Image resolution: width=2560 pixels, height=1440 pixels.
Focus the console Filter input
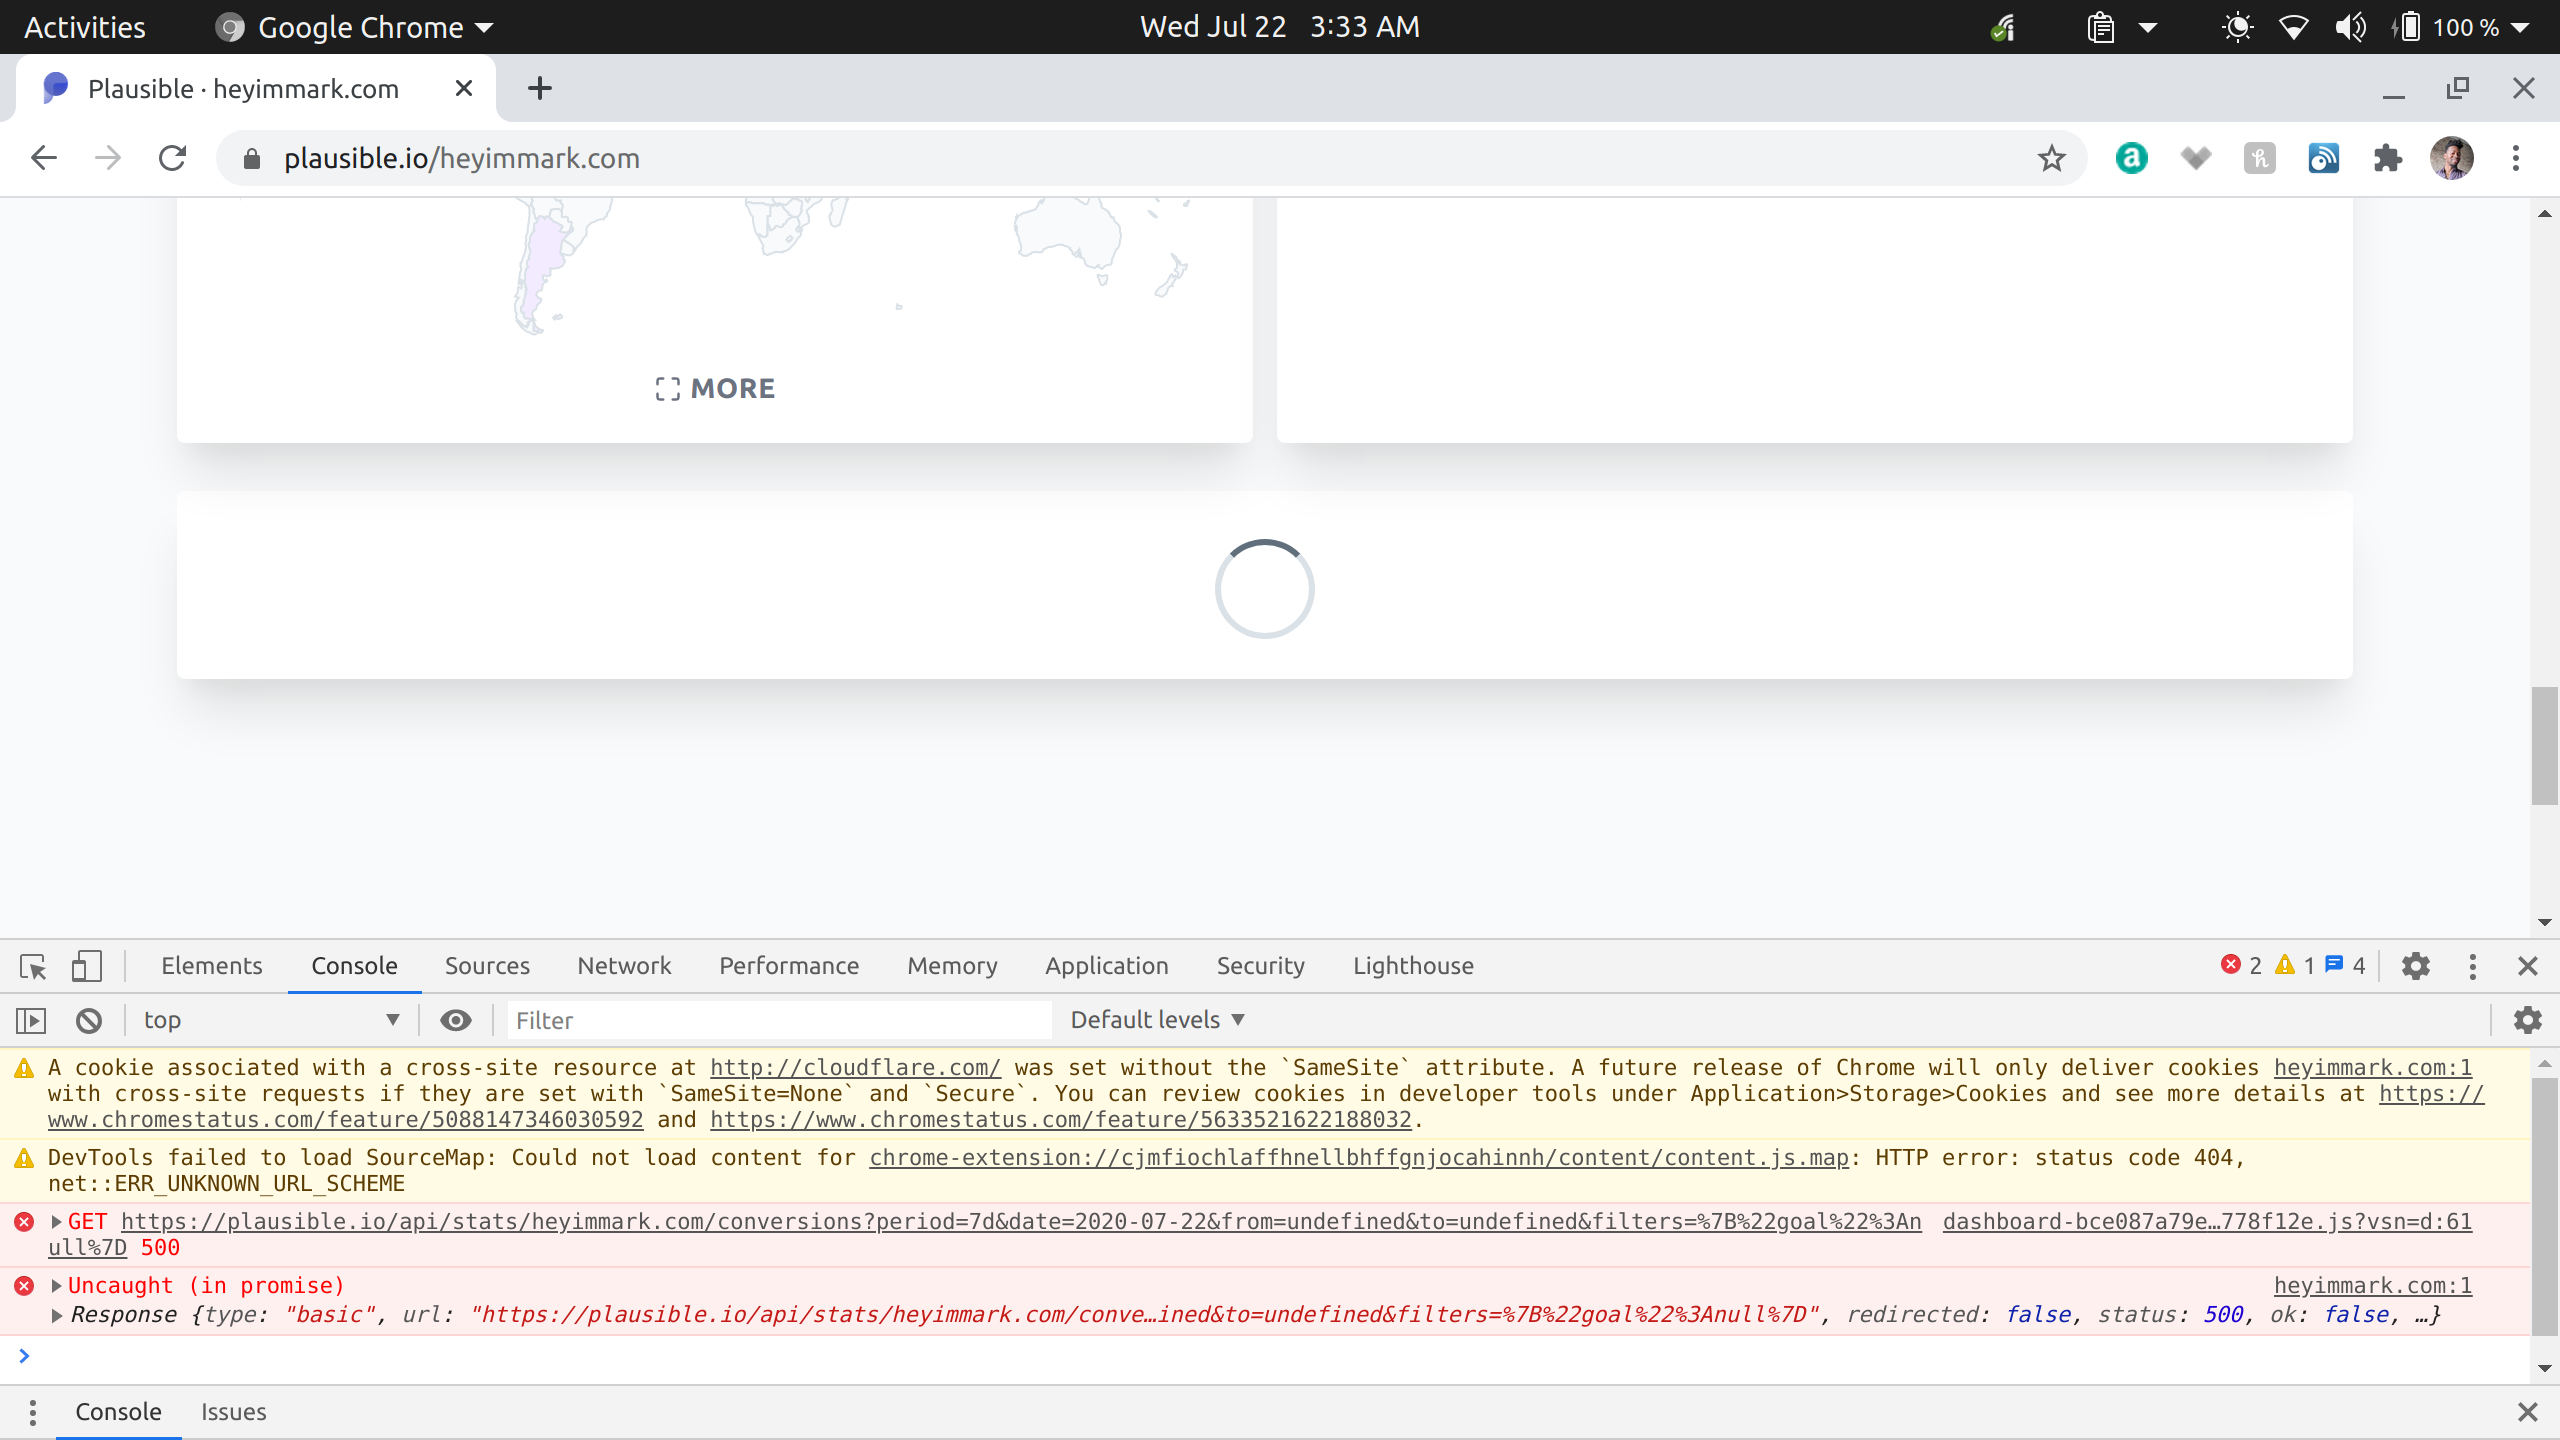(x=780, y=1020)
